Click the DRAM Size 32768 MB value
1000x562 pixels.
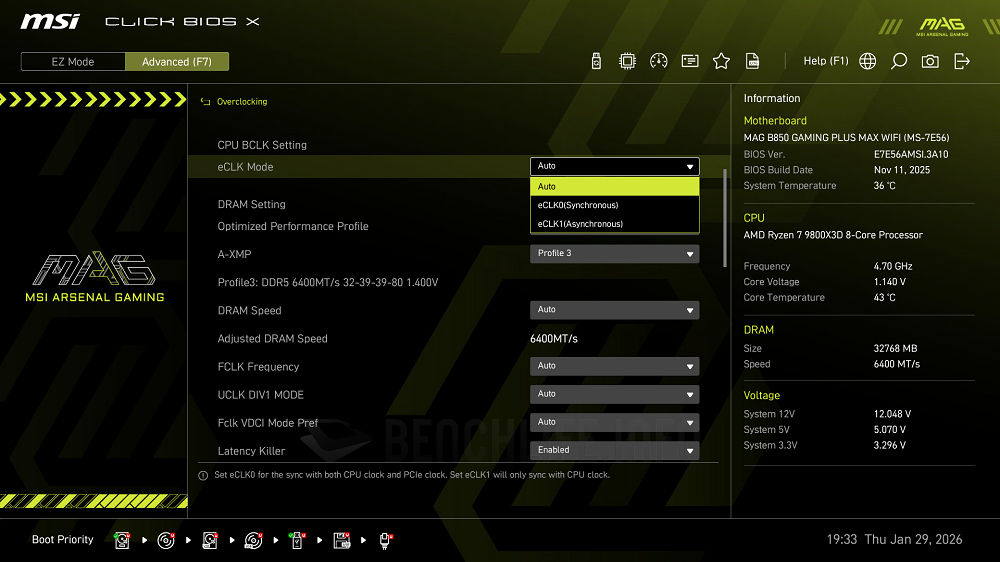[x=895, y=348]
